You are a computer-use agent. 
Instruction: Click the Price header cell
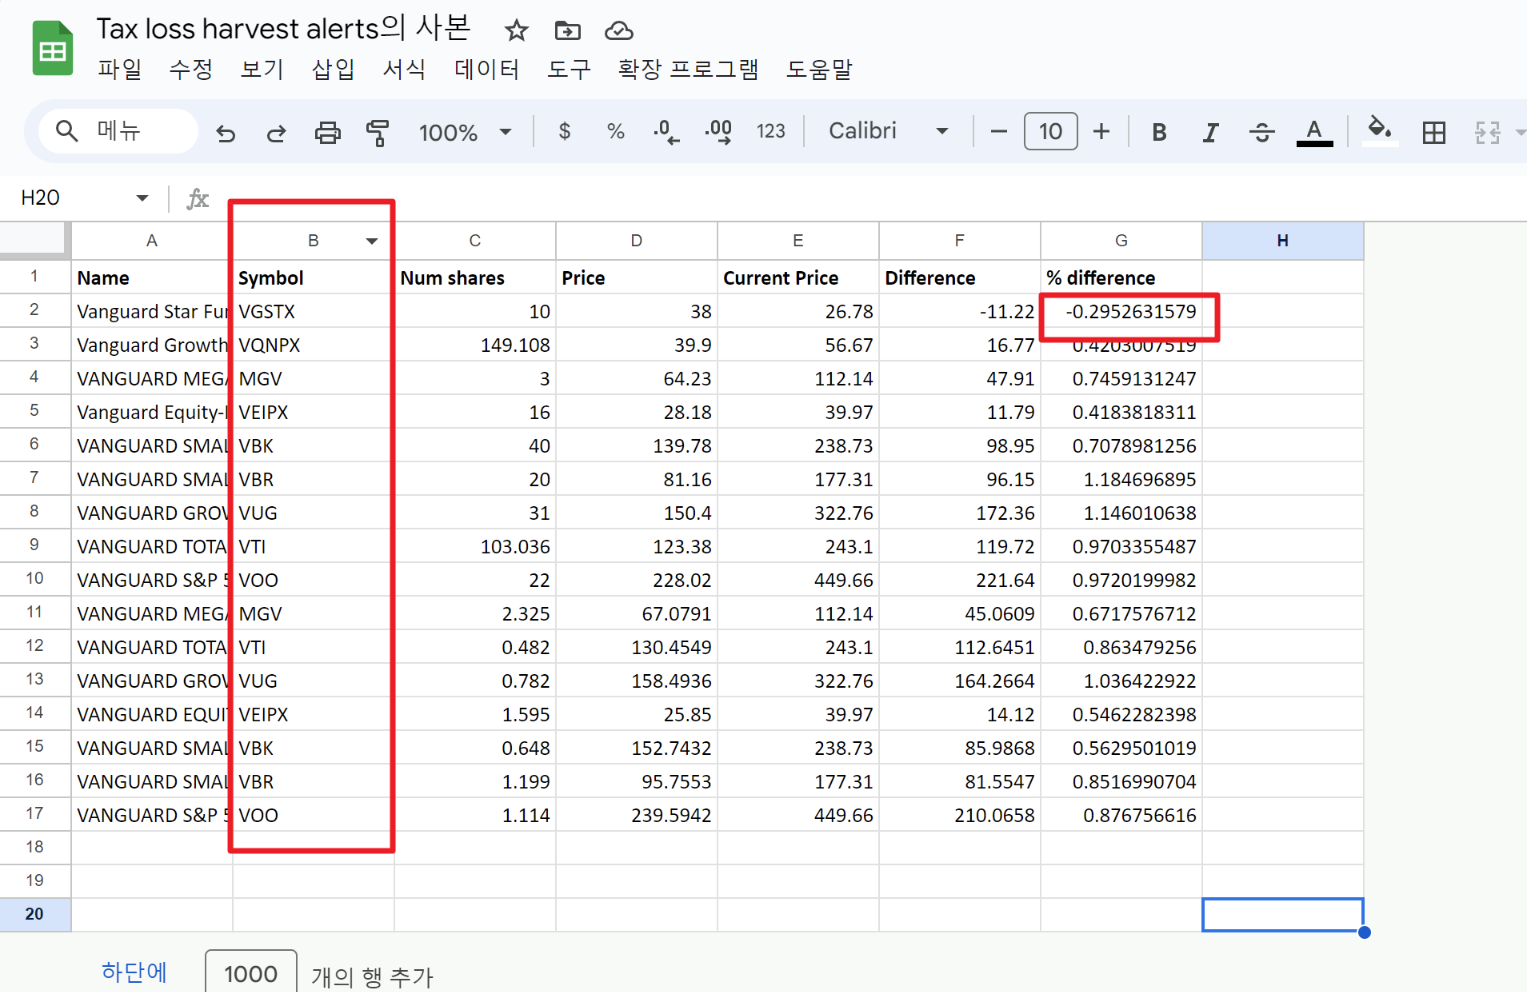point(637,278)
